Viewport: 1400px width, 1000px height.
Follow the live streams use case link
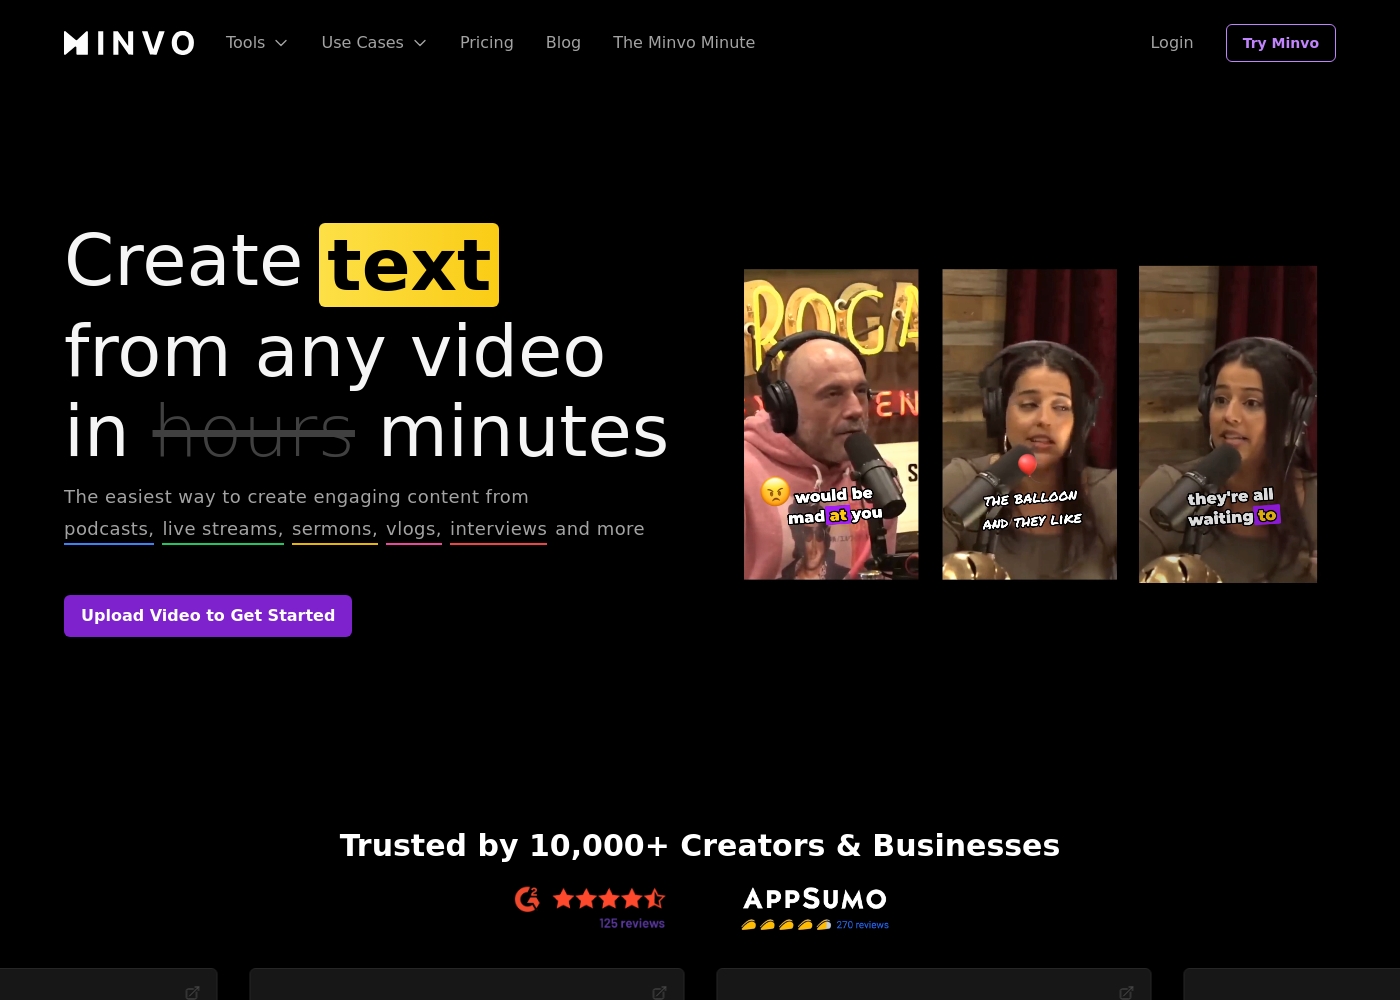tap(222, 529)
